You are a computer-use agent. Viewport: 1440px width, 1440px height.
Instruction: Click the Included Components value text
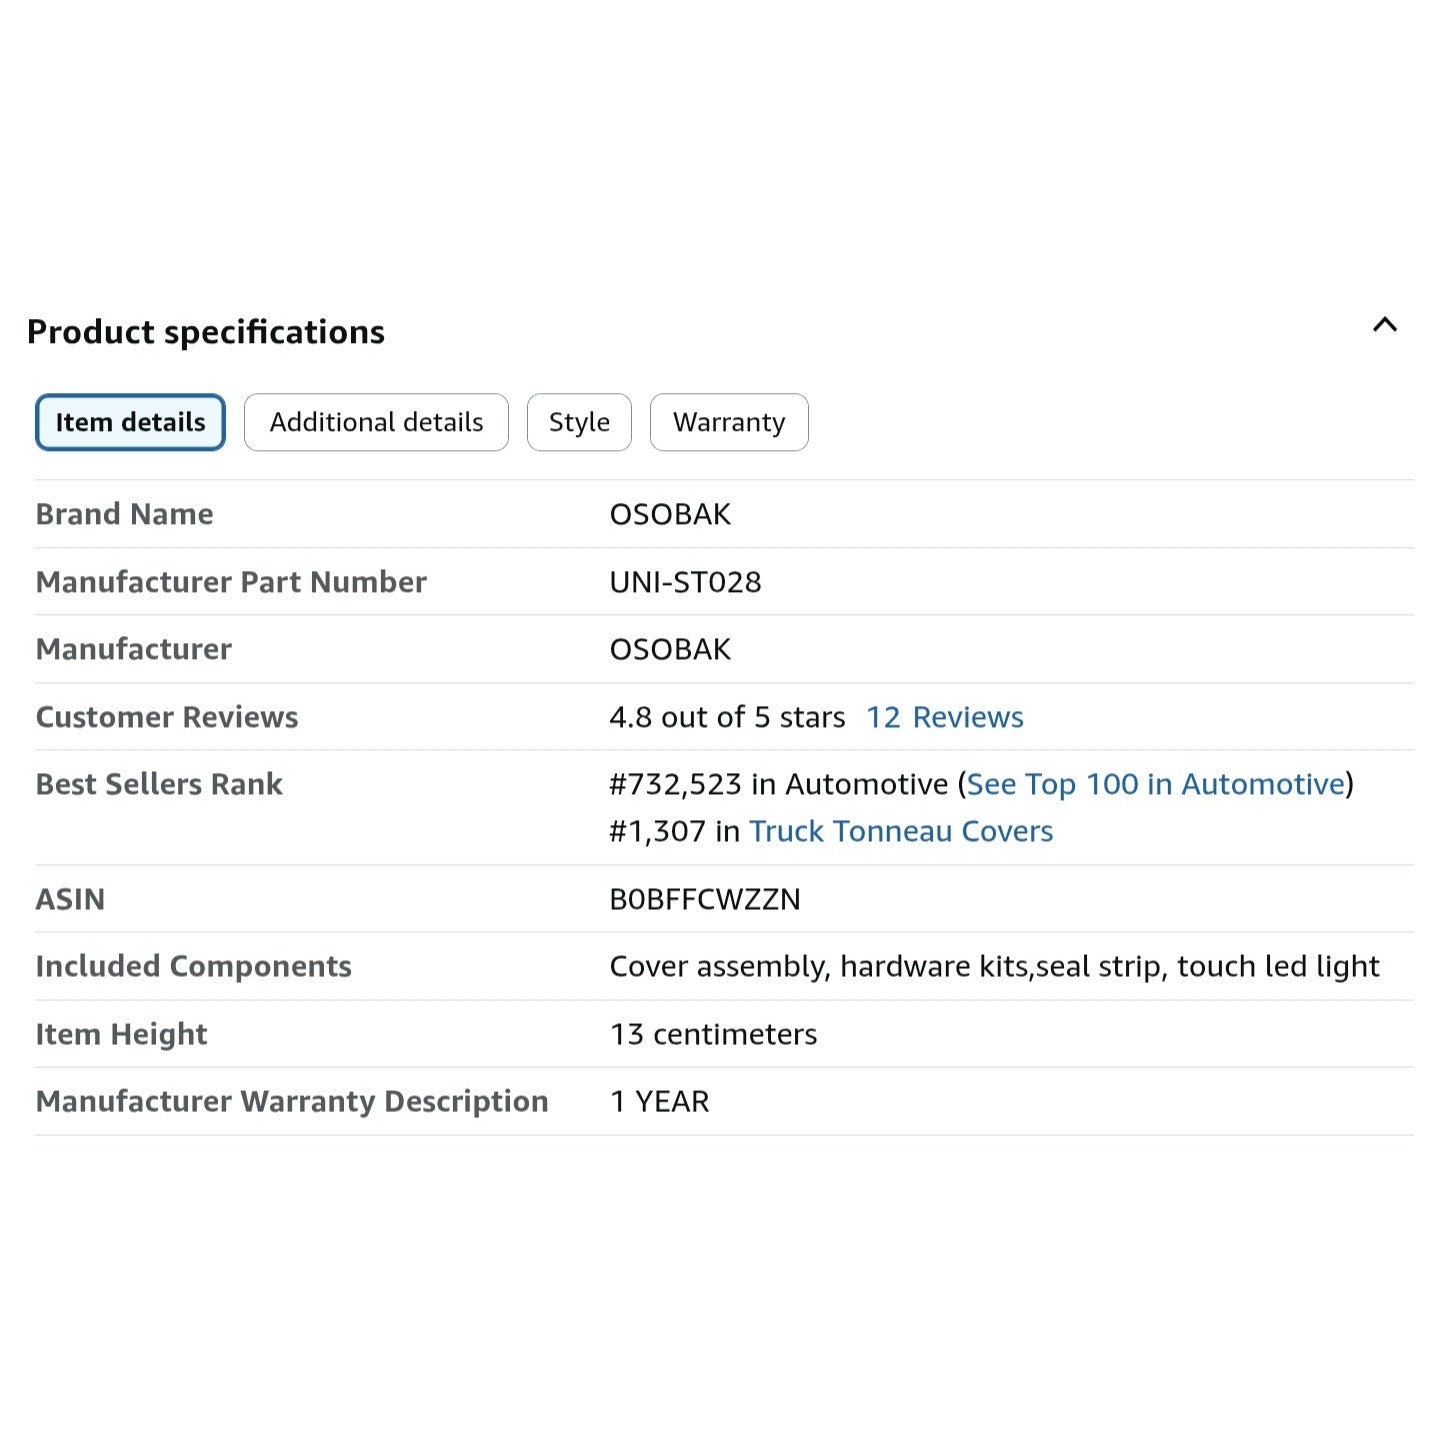pyautogui.click(x=994, y=966)
